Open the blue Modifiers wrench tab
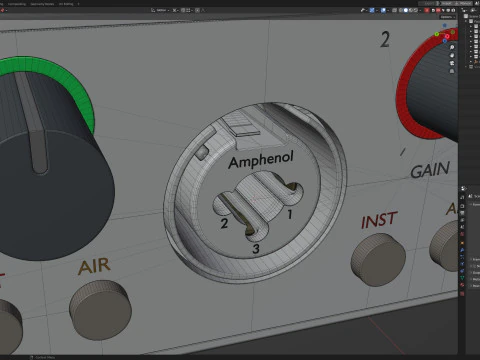480x360 pixels. point(462,250)
